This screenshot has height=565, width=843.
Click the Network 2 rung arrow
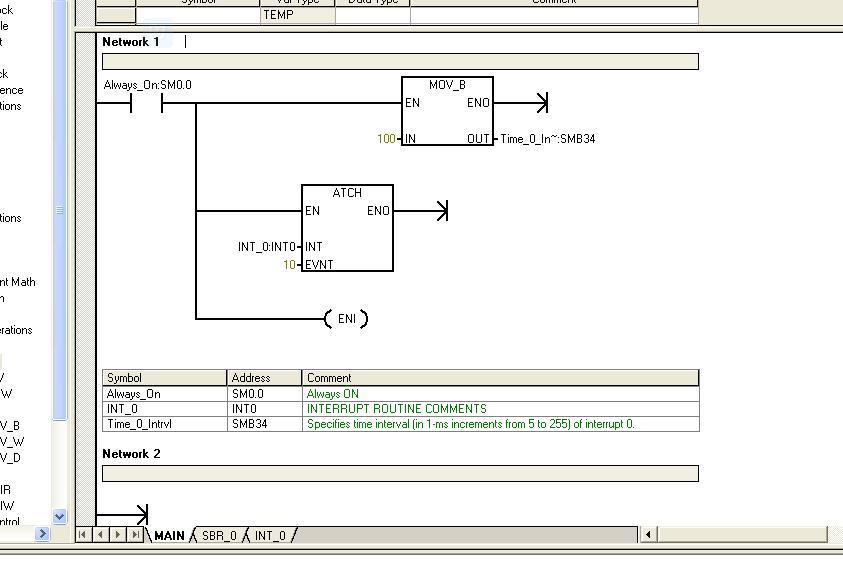(141, 515)
